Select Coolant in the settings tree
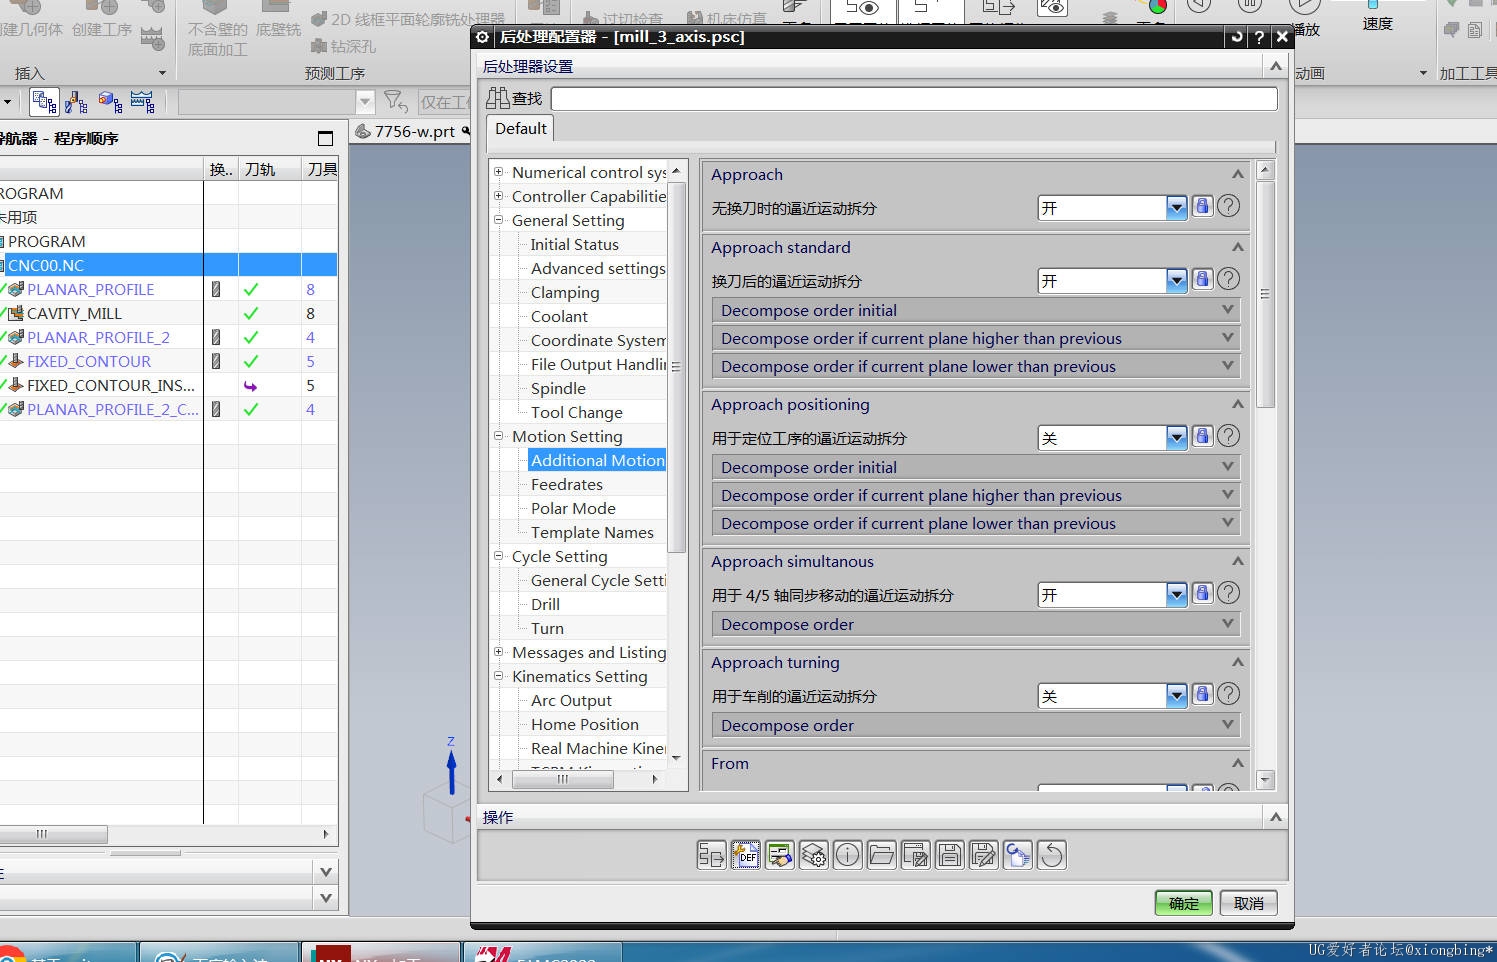1497x962 pixels. [x=559, y=316]
